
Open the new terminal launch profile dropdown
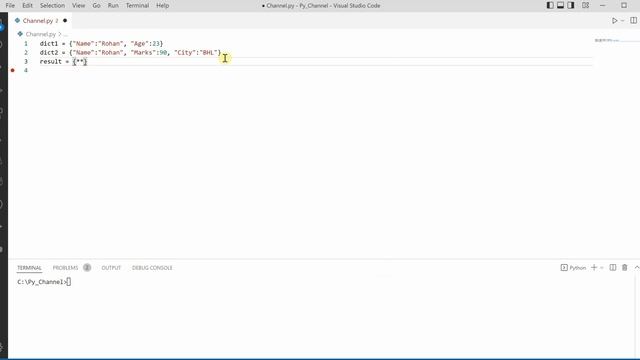[602, 268]
